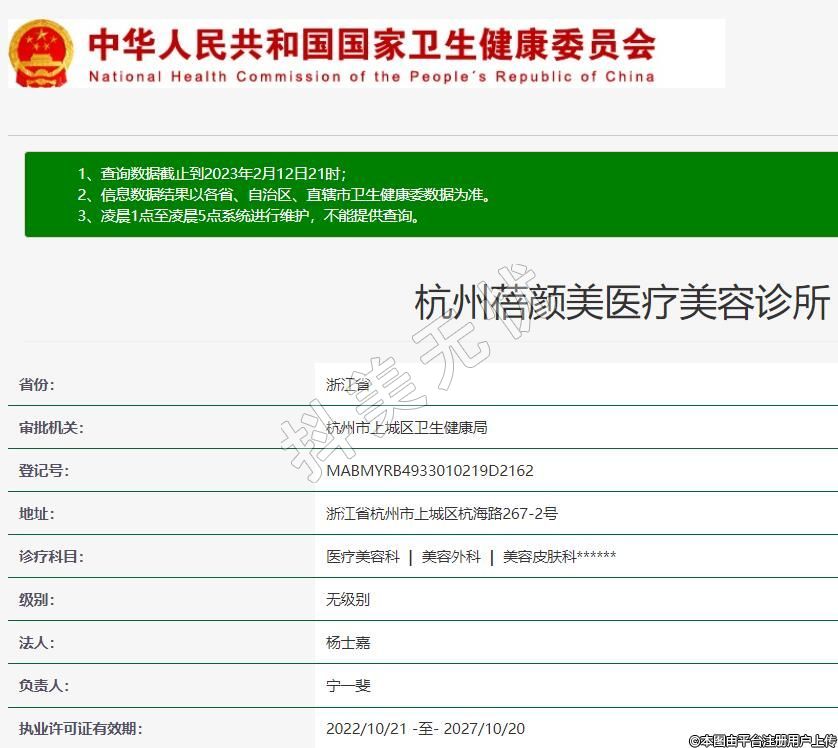Click the national emblem logo
This screenshot has height=748, width=838.
click(41, 52)
